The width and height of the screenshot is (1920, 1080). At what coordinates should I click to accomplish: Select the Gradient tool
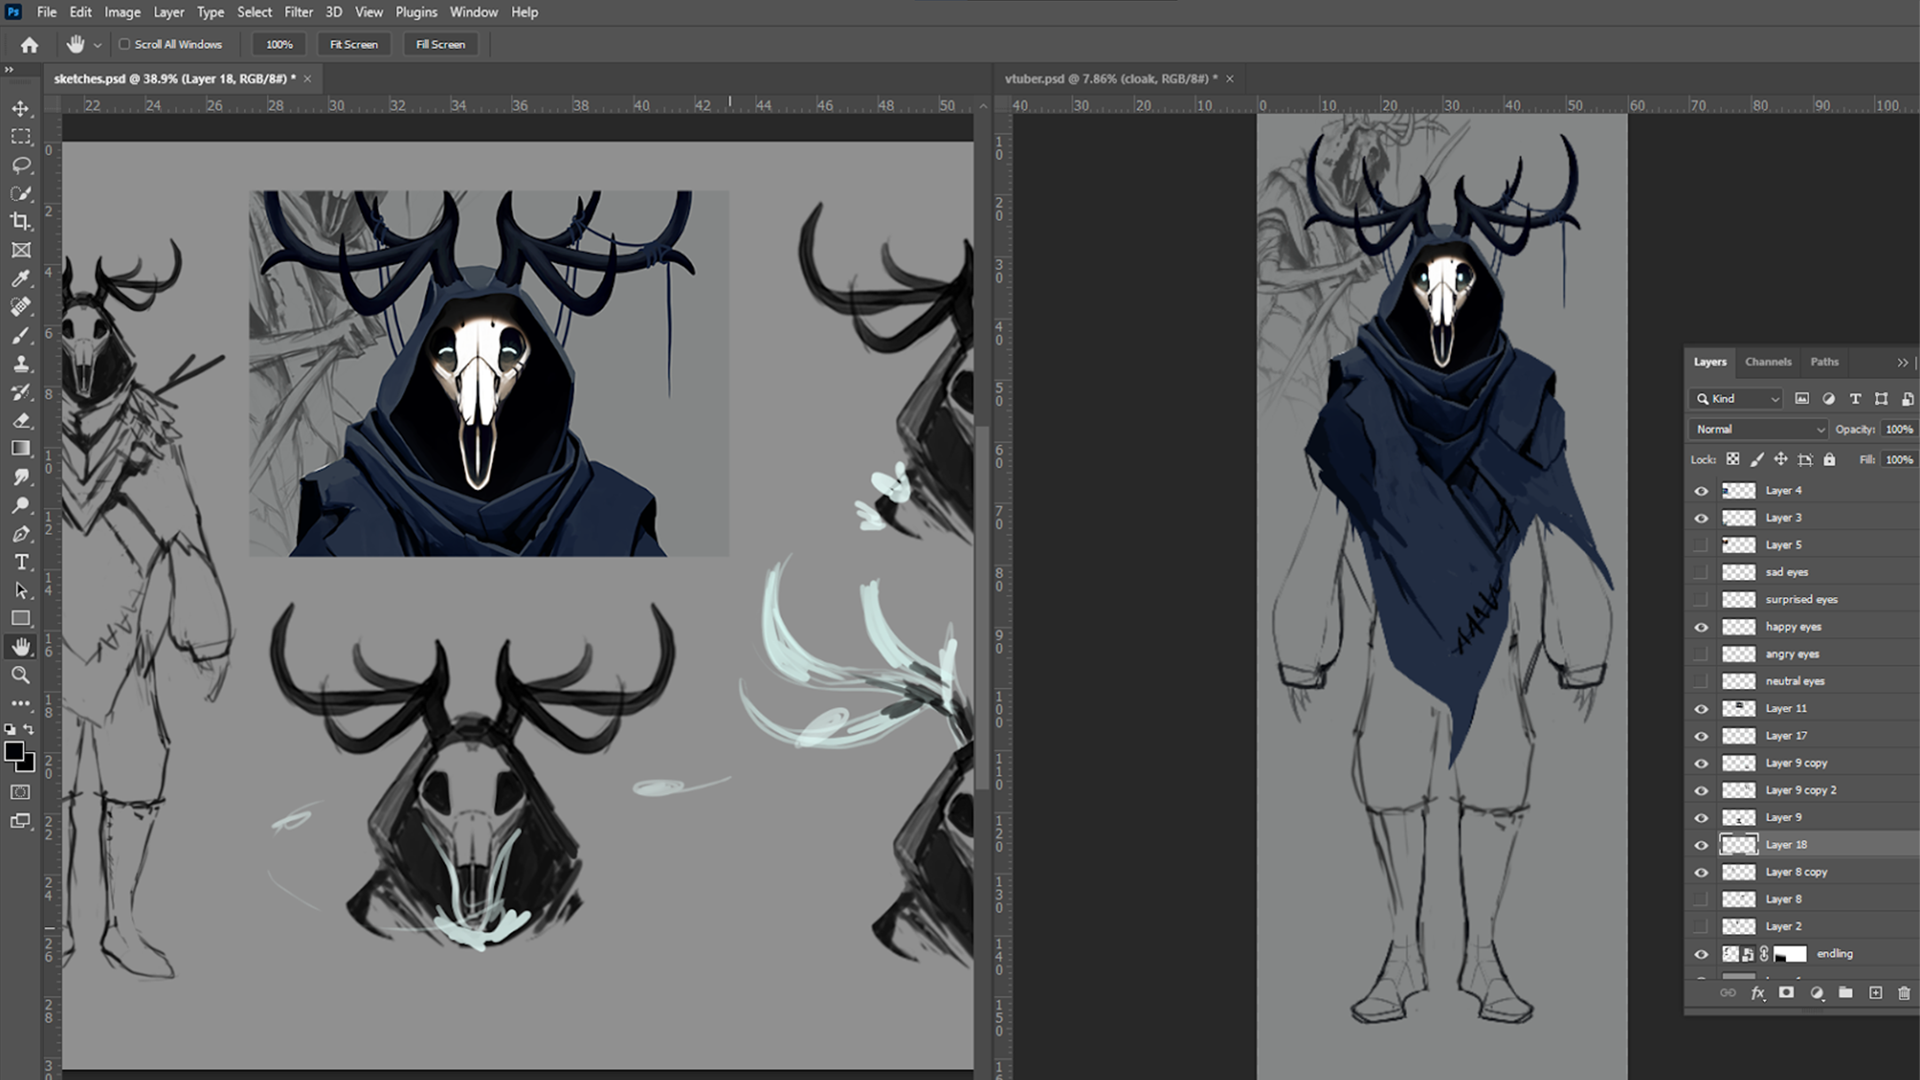21,448
